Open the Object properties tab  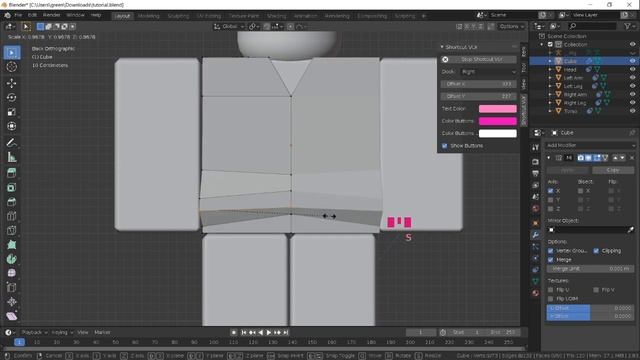[535, 223]
